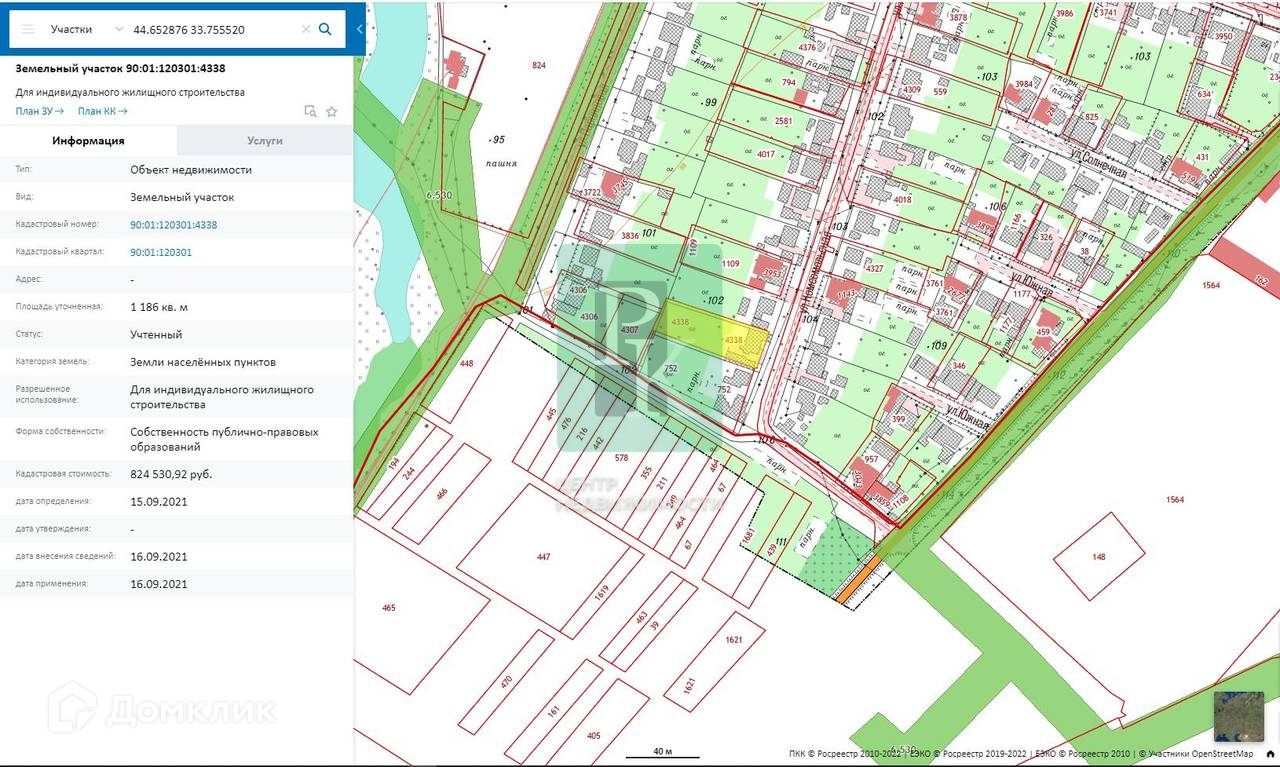The width and height of the screenshot is (1280, 767).
Task: Switch basemap via satellite thumbnail
Action: pyautogui.click(x=1238, y=715)
